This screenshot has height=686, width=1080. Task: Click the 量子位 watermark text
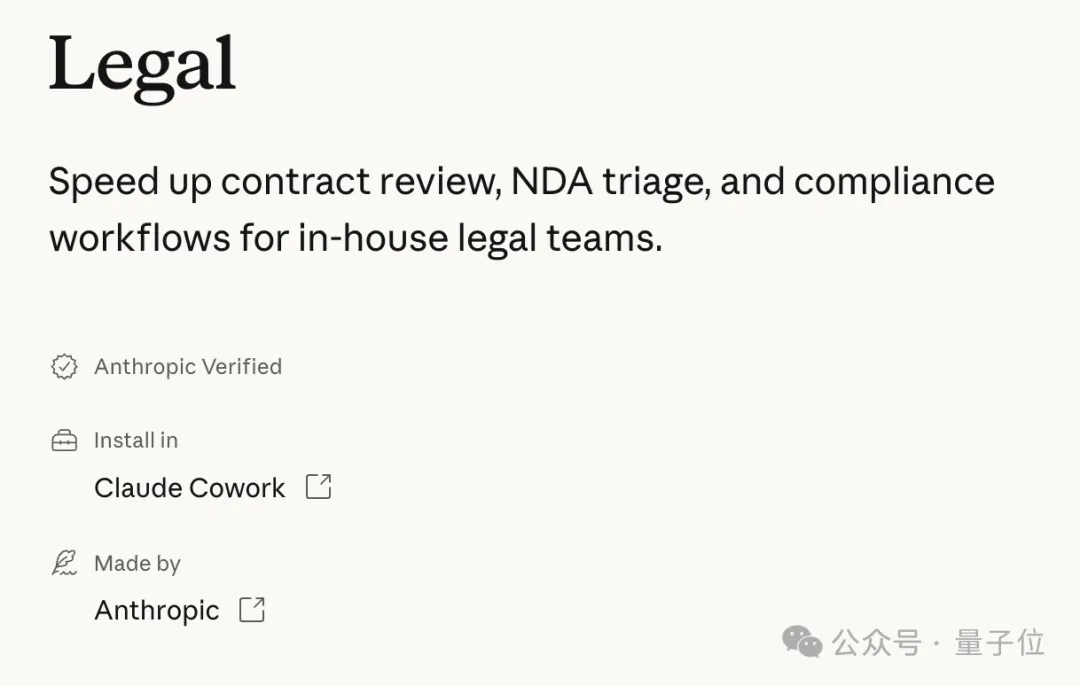[x=999, y=642]
